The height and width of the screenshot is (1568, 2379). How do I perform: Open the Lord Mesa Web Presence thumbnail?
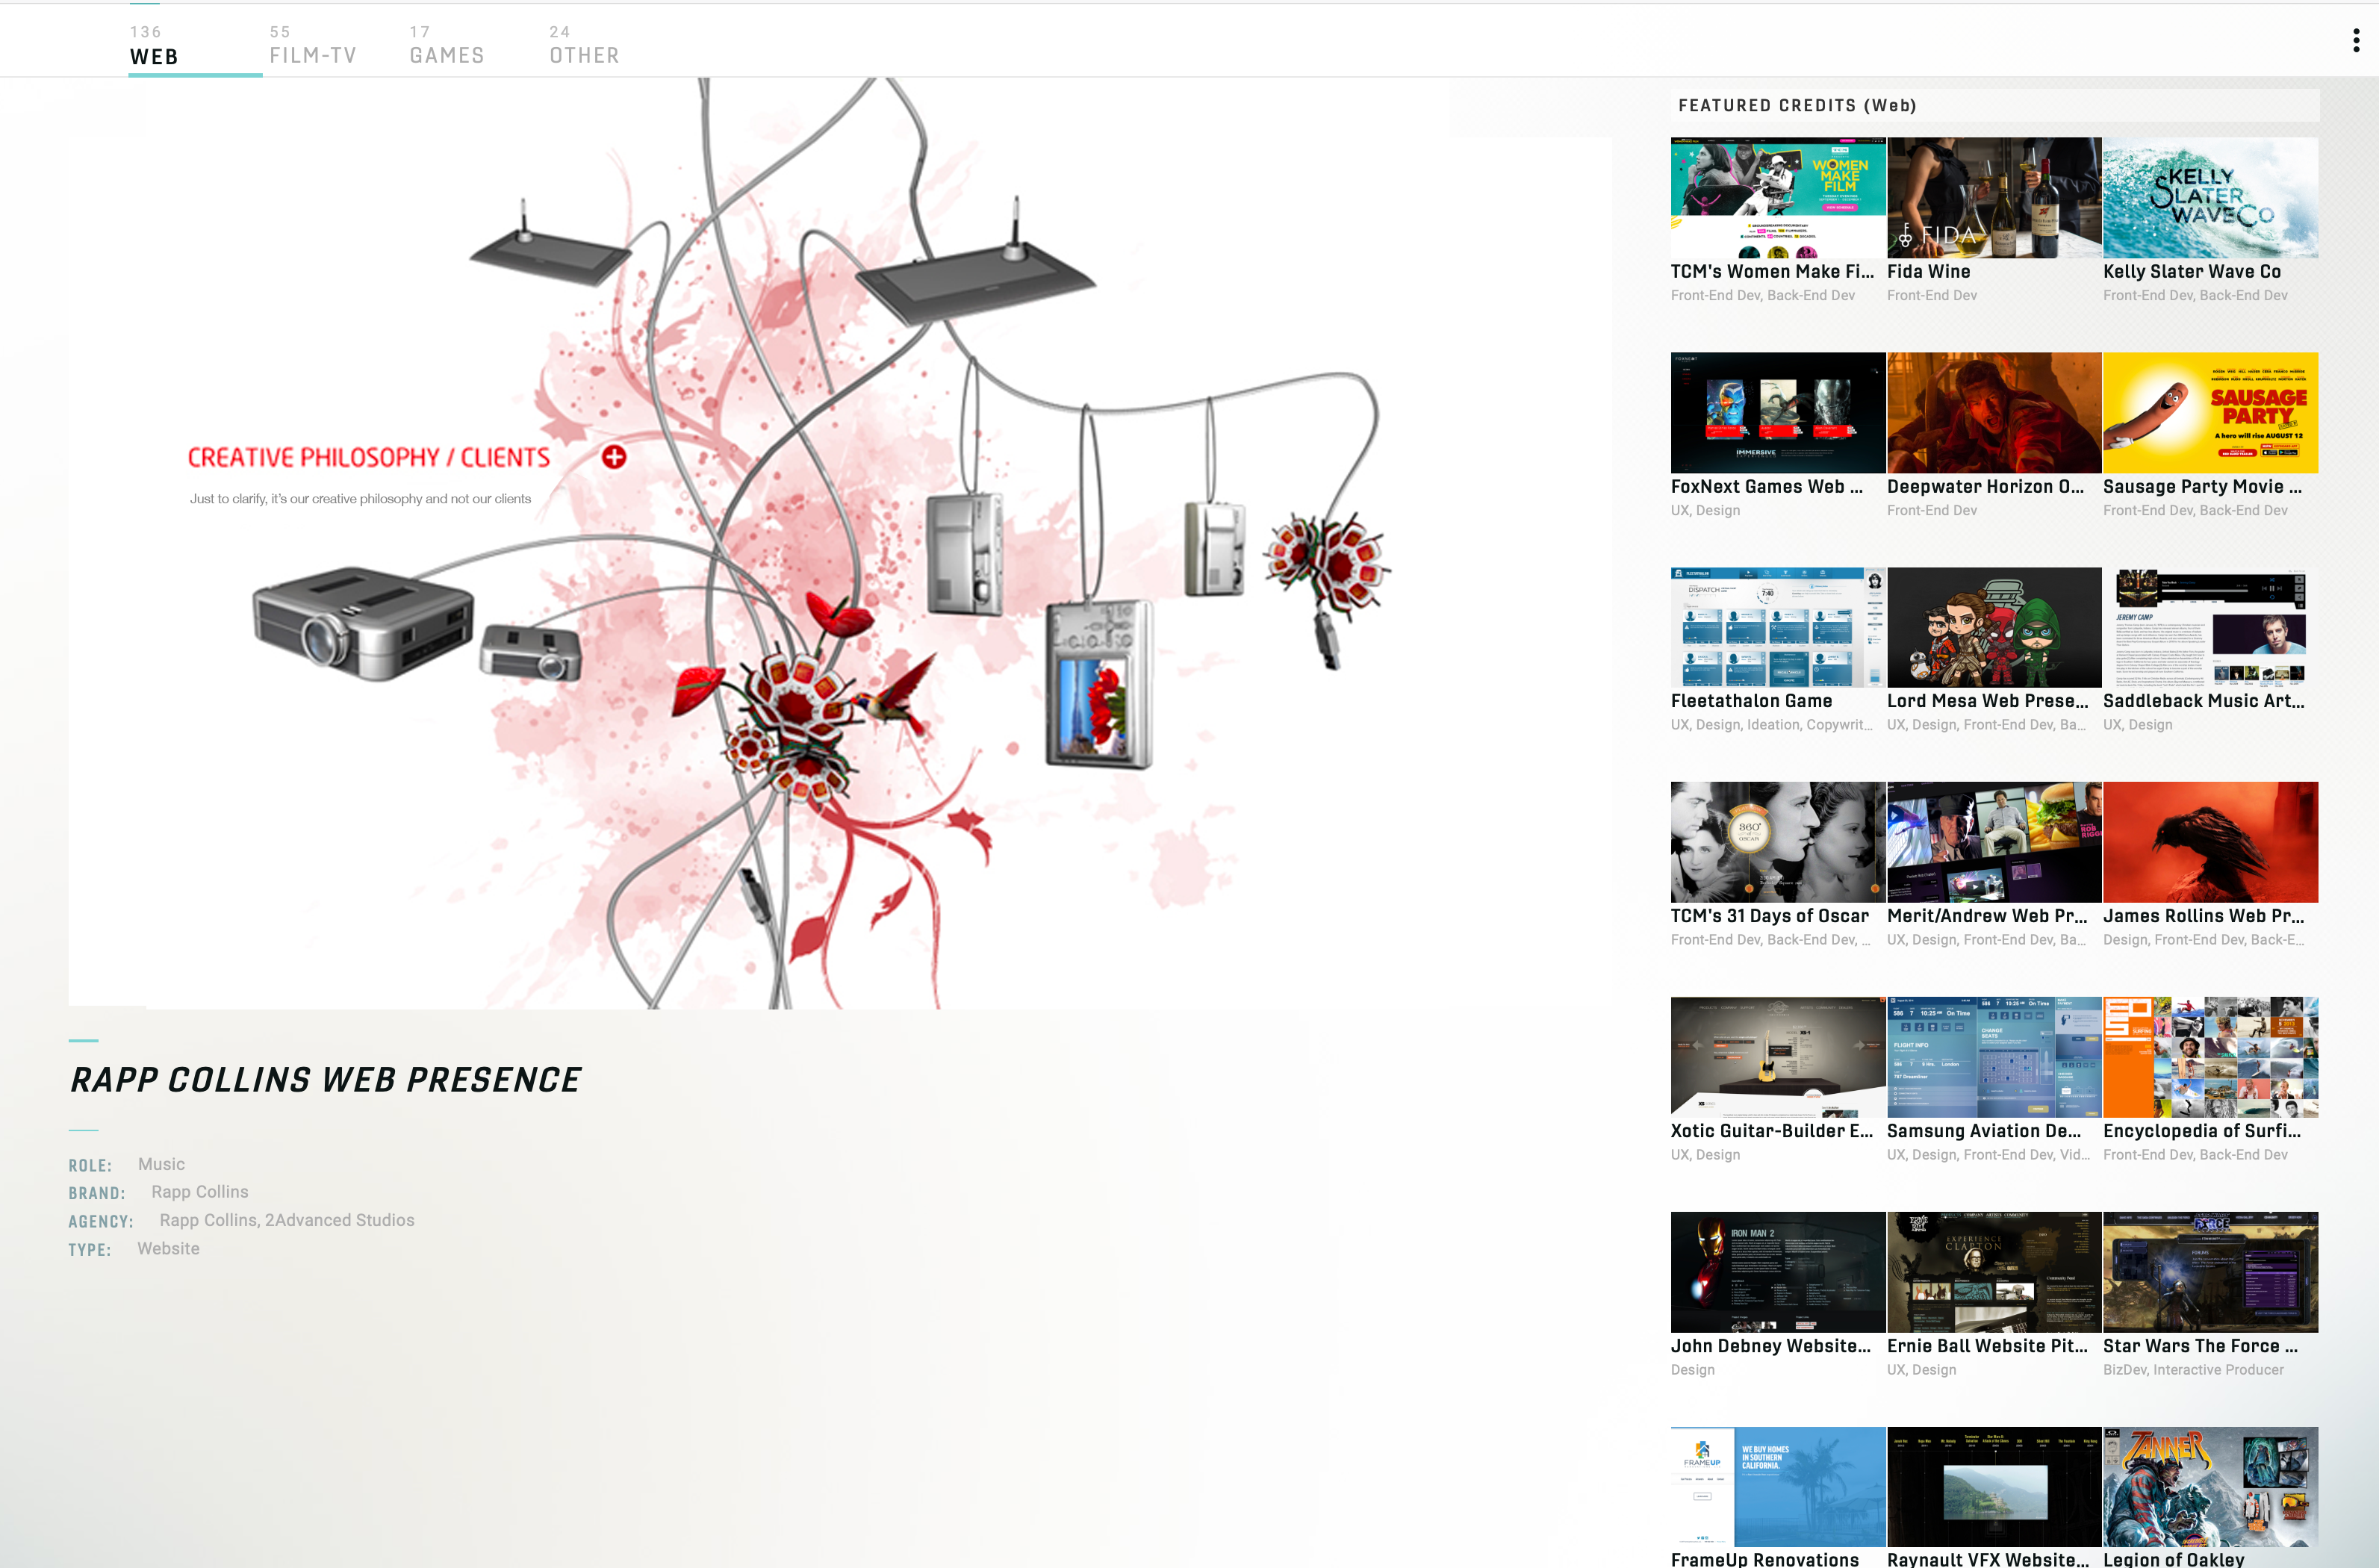click(1993, 627)
